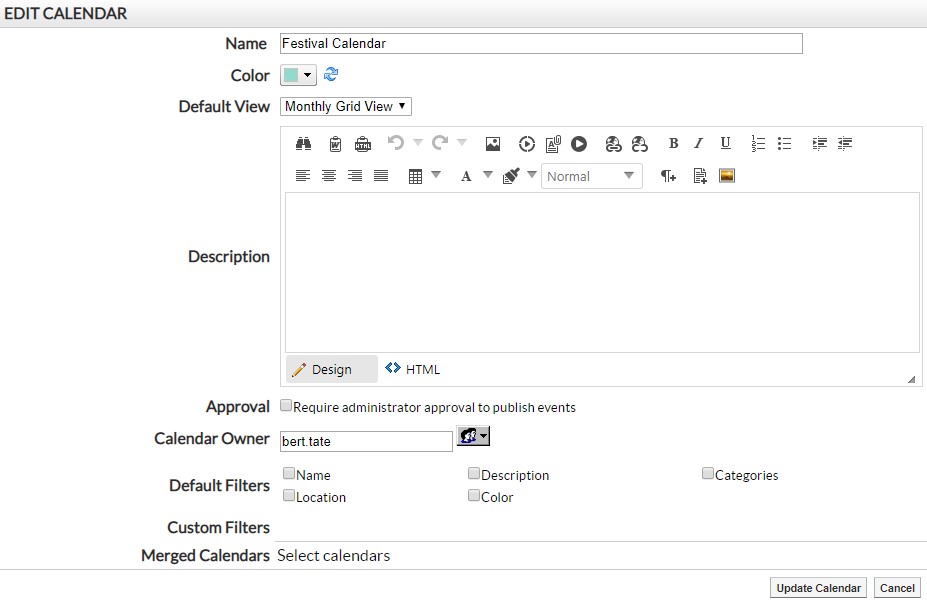The height and width of the screenshot is (604, 927).
Task: Click the numbered list icon
Action: (x=758, y=143)
